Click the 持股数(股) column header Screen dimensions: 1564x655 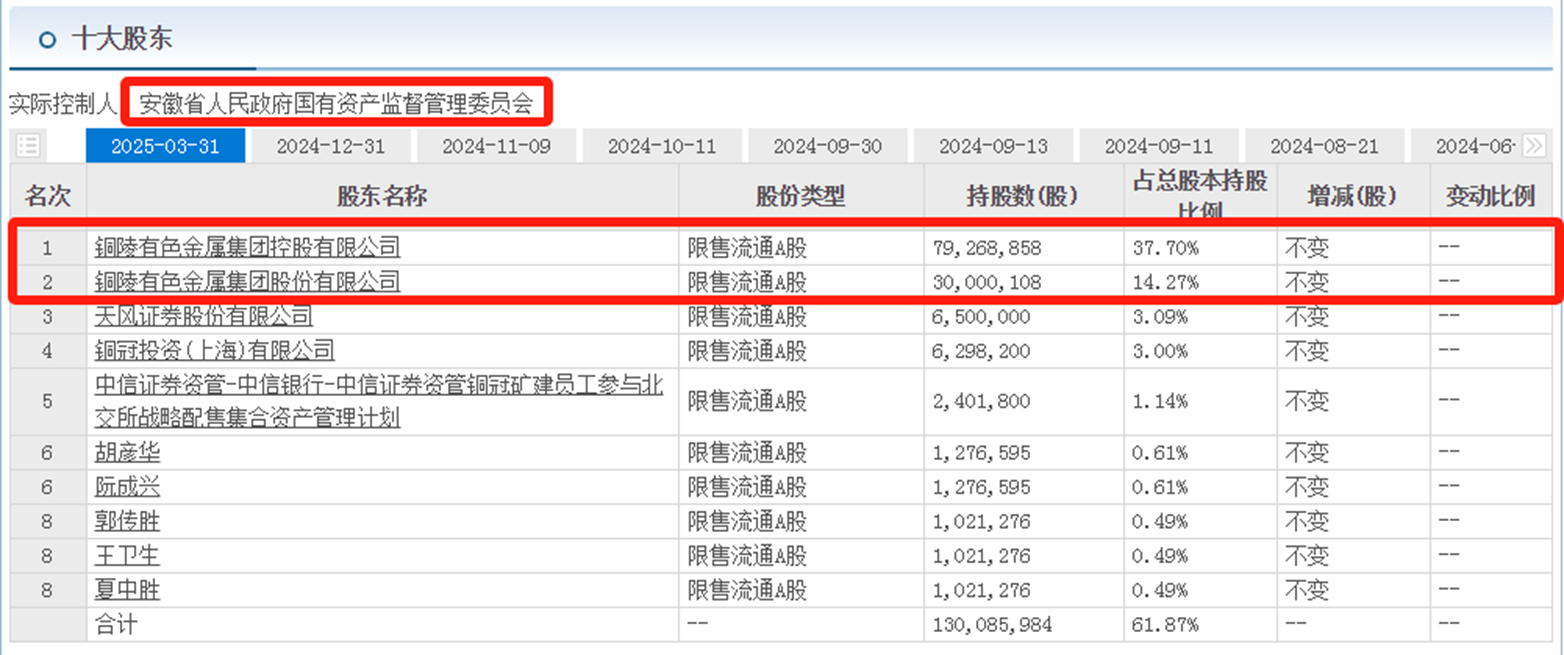click(1023, 196)
